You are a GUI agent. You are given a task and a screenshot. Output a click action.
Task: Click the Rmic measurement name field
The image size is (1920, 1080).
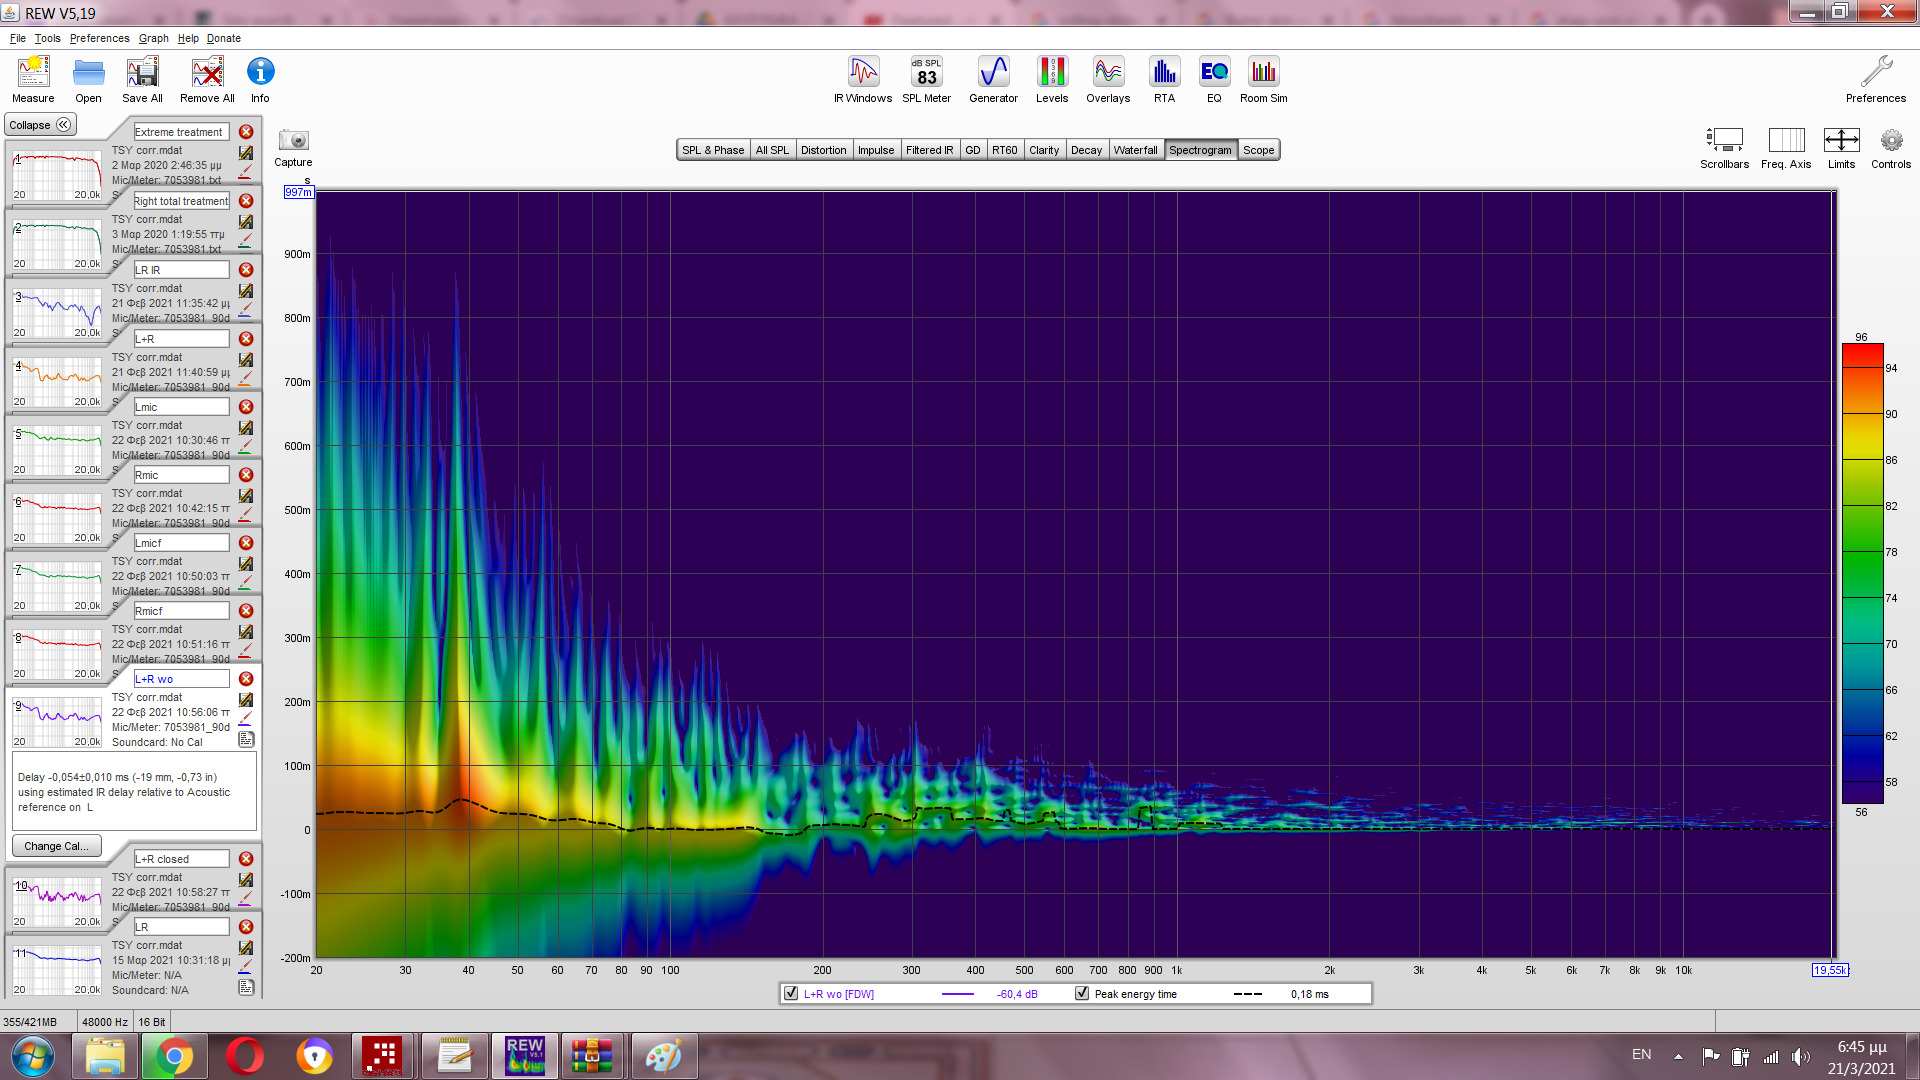(181, 475)
